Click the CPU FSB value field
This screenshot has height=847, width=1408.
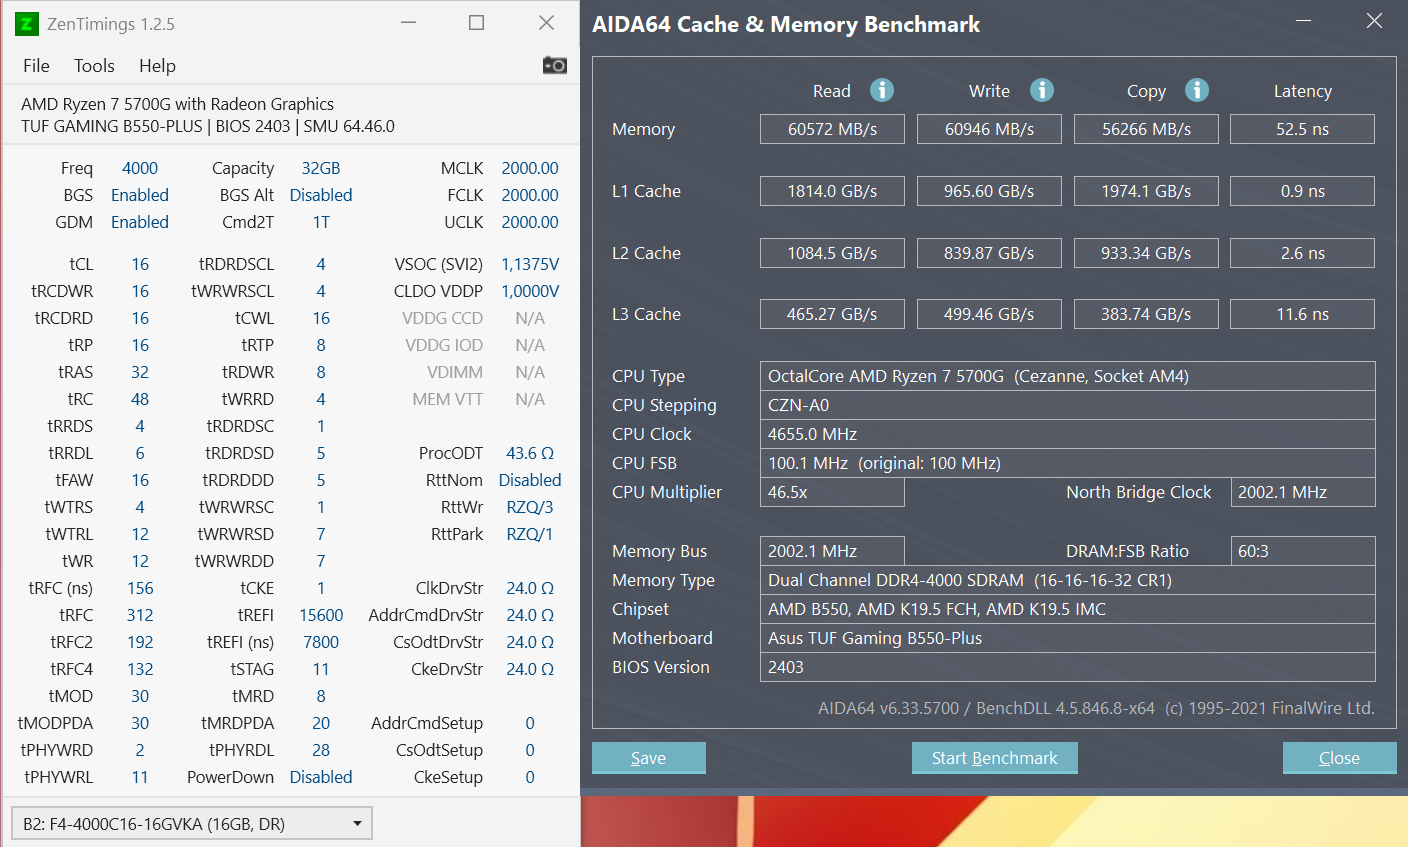tap(1068, 463)
